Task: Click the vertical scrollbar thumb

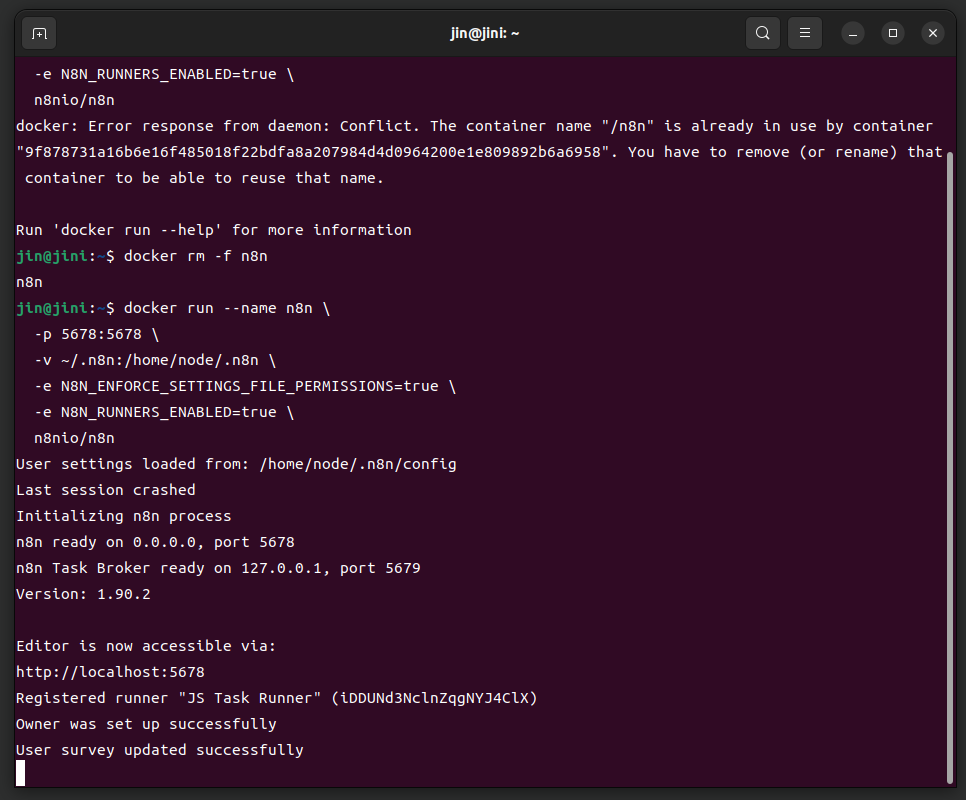Action: tap(949, 468)
